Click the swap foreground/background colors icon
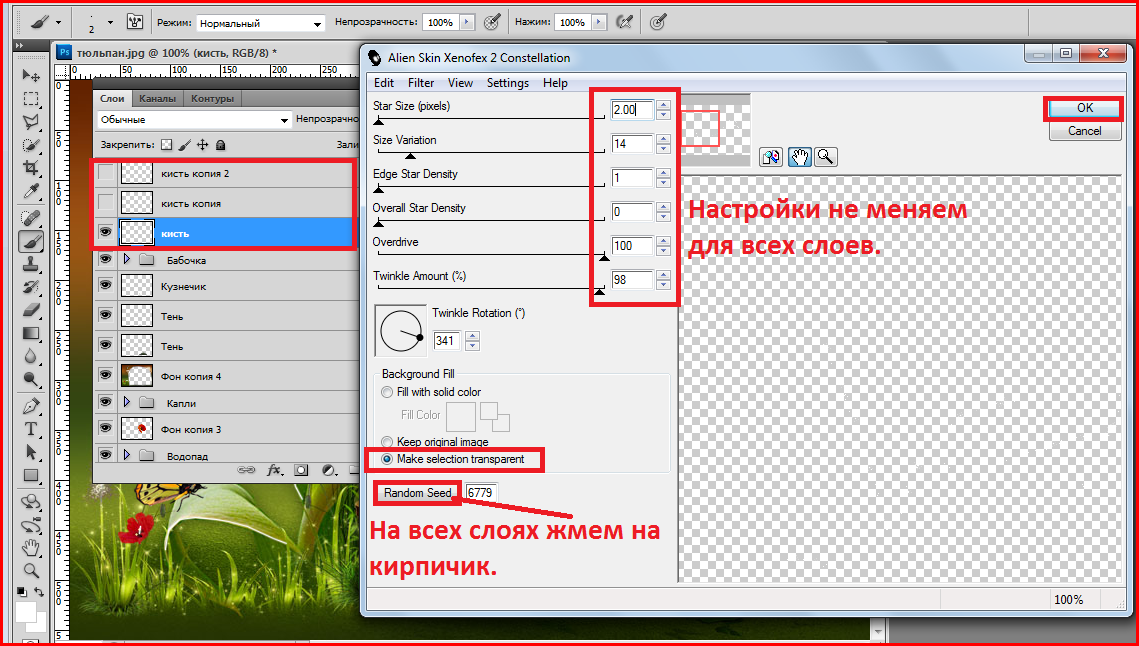The image size is (1139, 646). [x=38, y=592]
